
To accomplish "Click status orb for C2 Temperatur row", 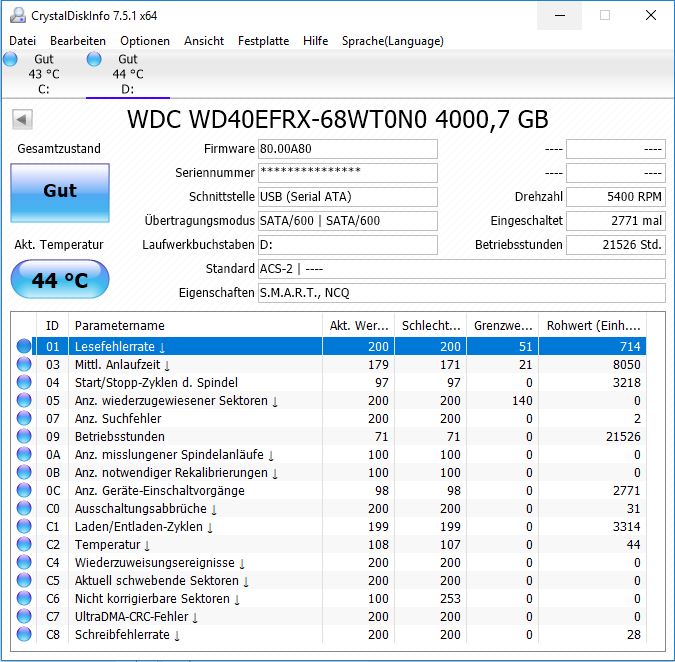I will pos(24,544).
